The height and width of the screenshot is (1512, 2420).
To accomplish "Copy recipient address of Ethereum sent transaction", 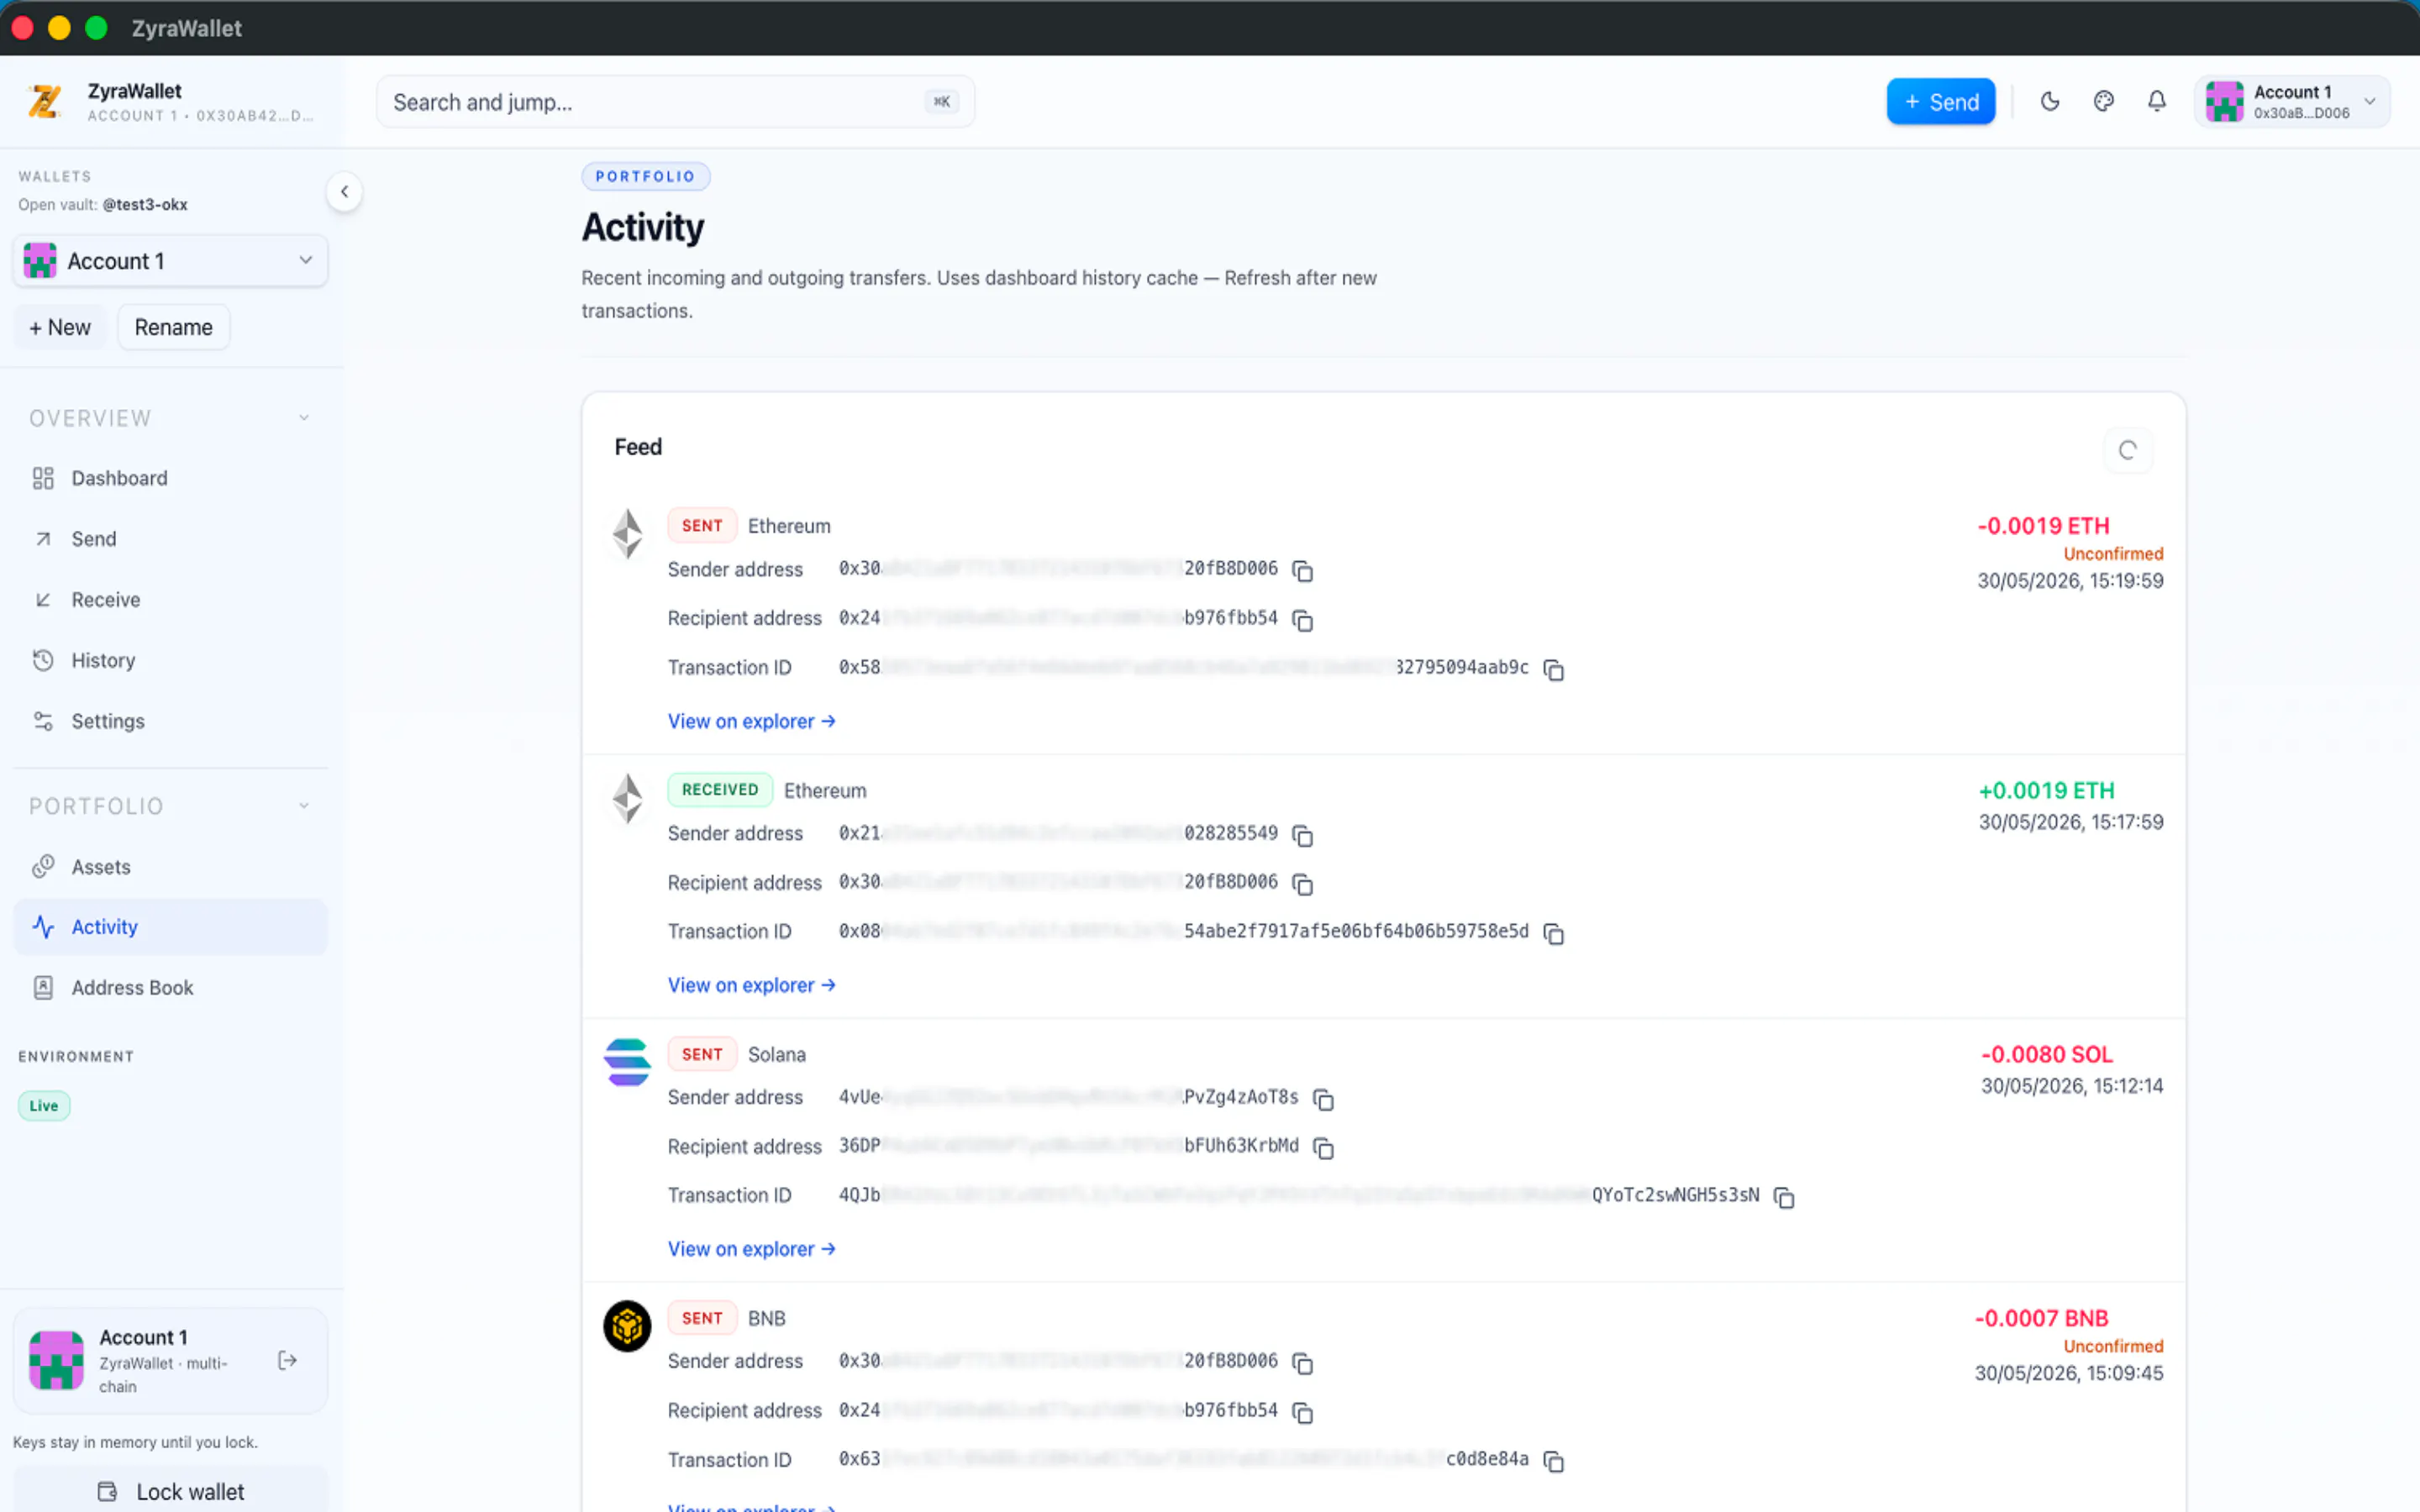I will click(1302, 620).
